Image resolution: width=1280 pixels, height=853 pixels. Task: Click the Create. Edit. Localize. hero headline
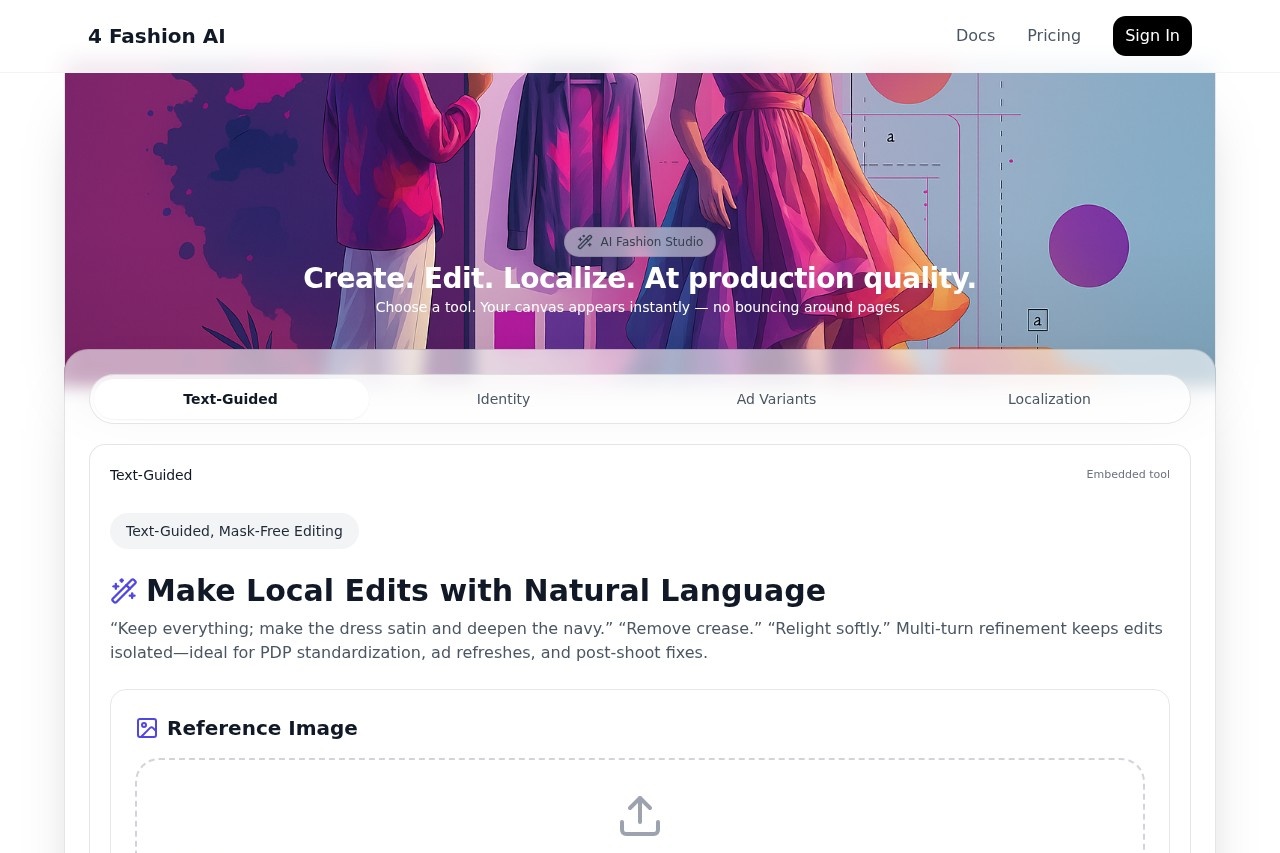(x=639, y=278)
